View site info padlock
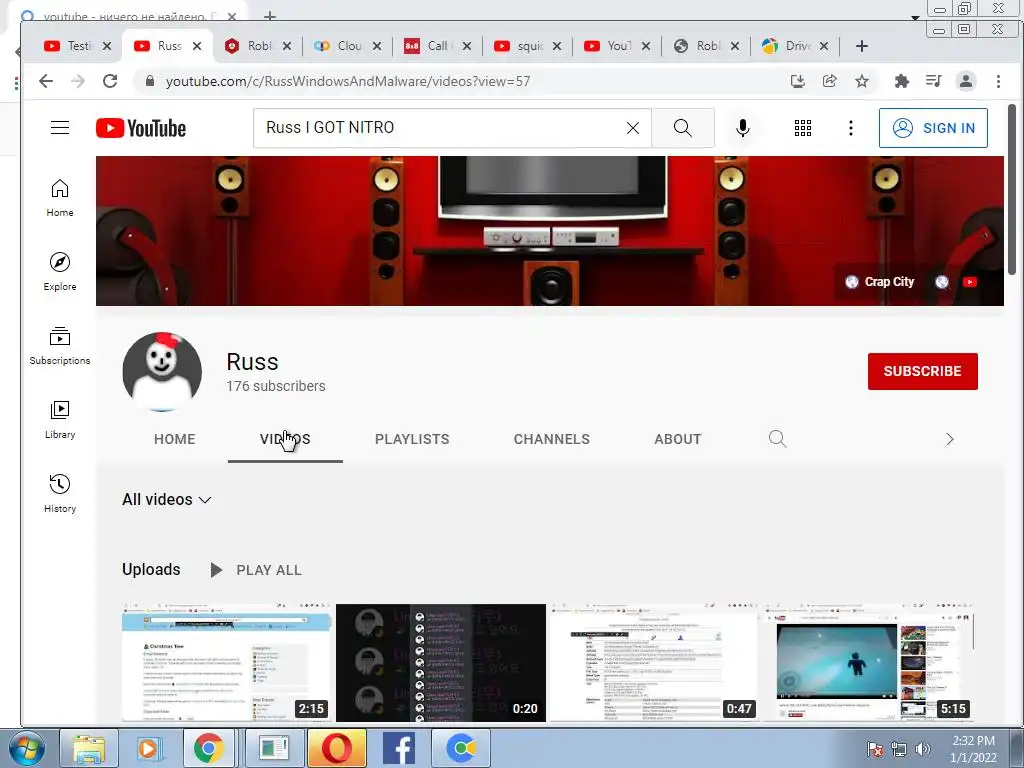 point(150,81)
